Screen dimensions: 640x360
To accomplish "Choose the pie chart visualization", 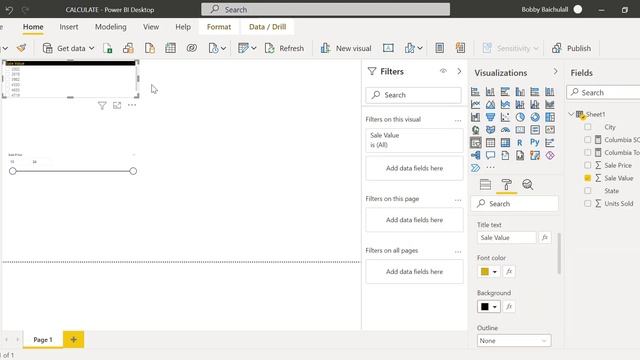I will (x=520, y=117).
